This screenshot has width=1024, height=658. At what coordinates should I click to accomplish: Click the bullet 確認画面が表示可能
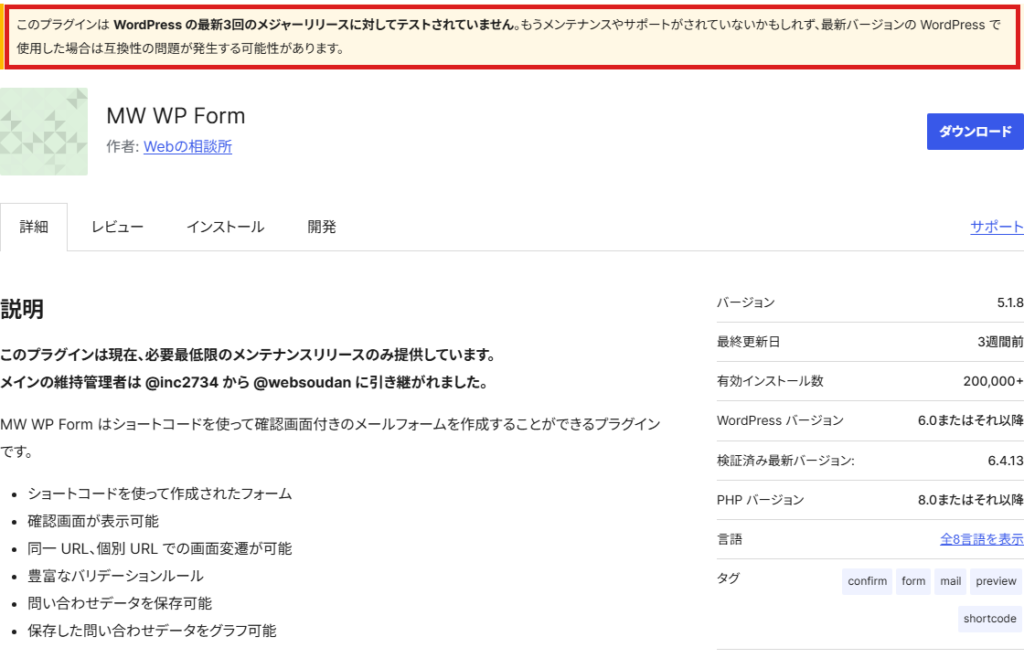[x=93, y=521]
